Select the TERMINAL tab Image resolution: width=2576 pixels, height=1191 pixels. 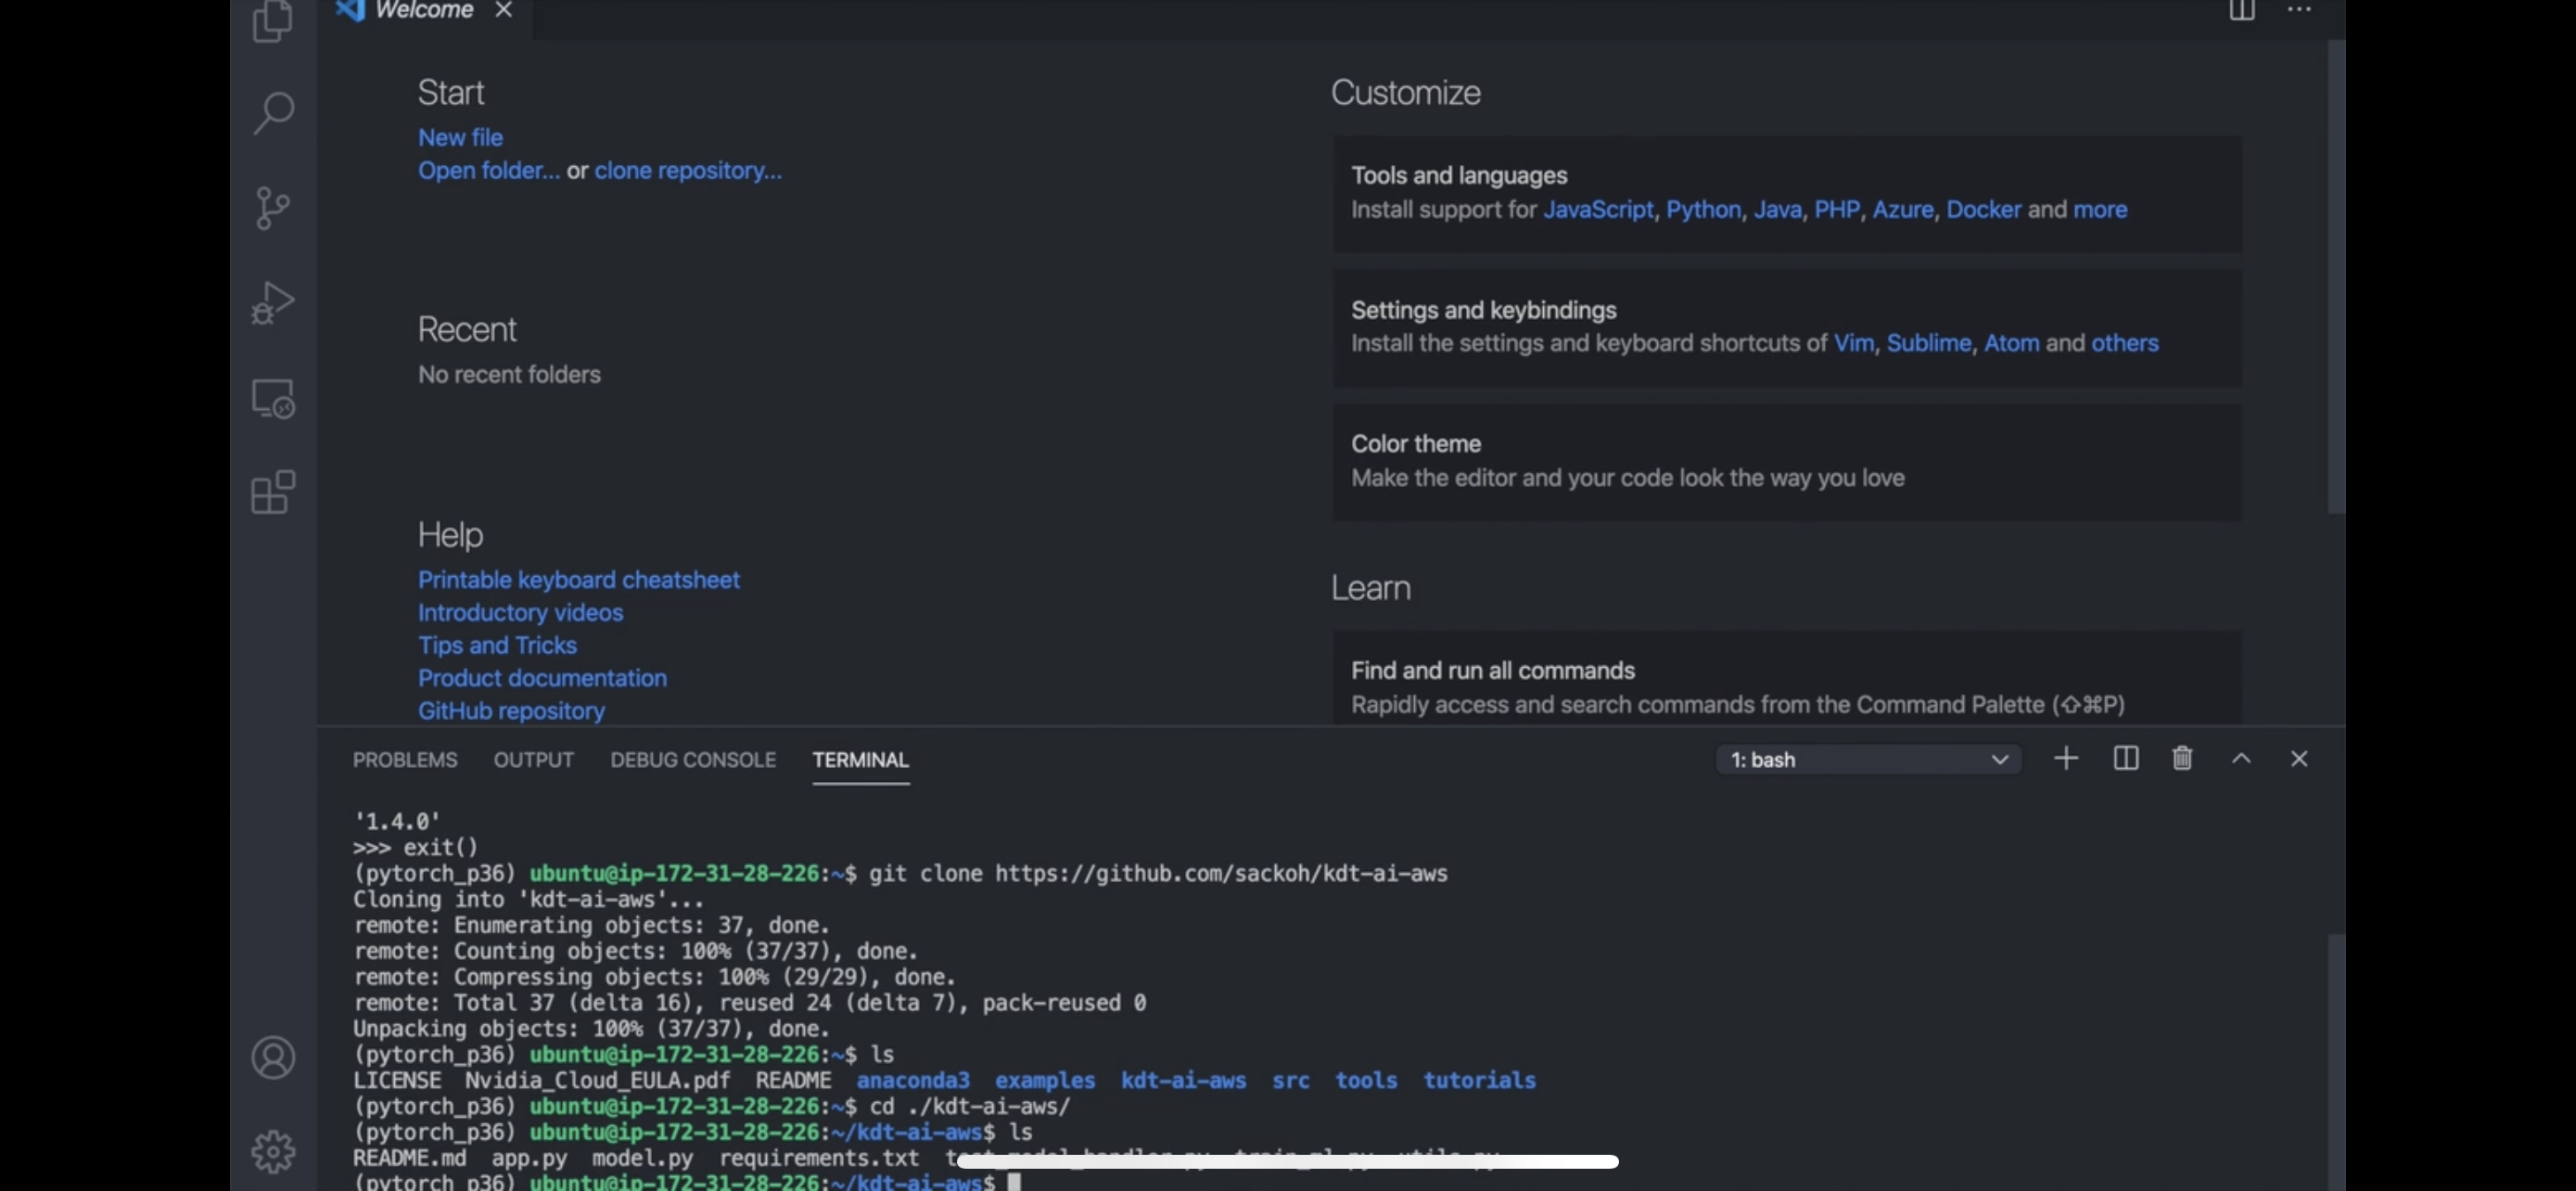click(x=860, y=760)
